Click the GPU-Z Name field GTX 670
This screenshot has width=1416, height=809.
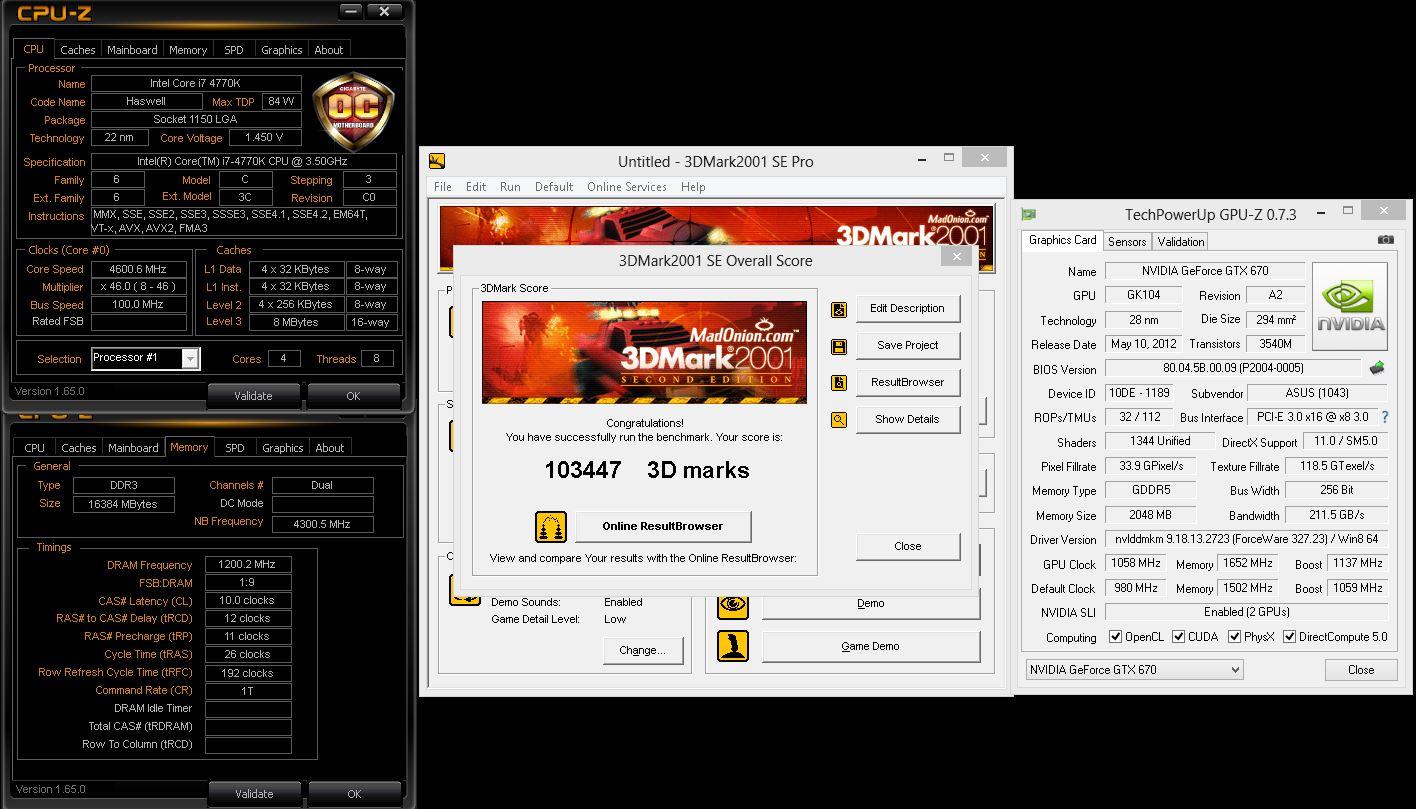coord(1204,271)
